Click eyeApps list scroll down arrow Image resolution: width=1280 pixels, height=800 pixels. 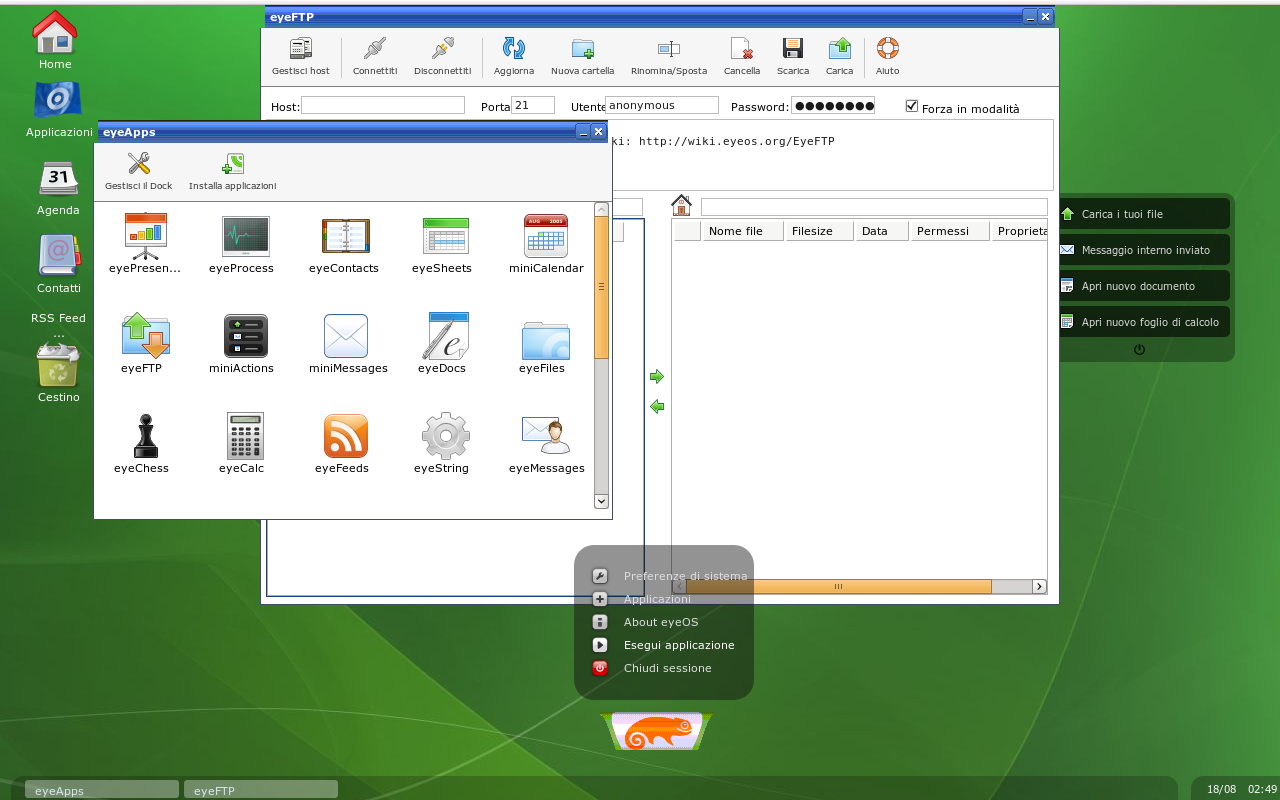(601, 501)
